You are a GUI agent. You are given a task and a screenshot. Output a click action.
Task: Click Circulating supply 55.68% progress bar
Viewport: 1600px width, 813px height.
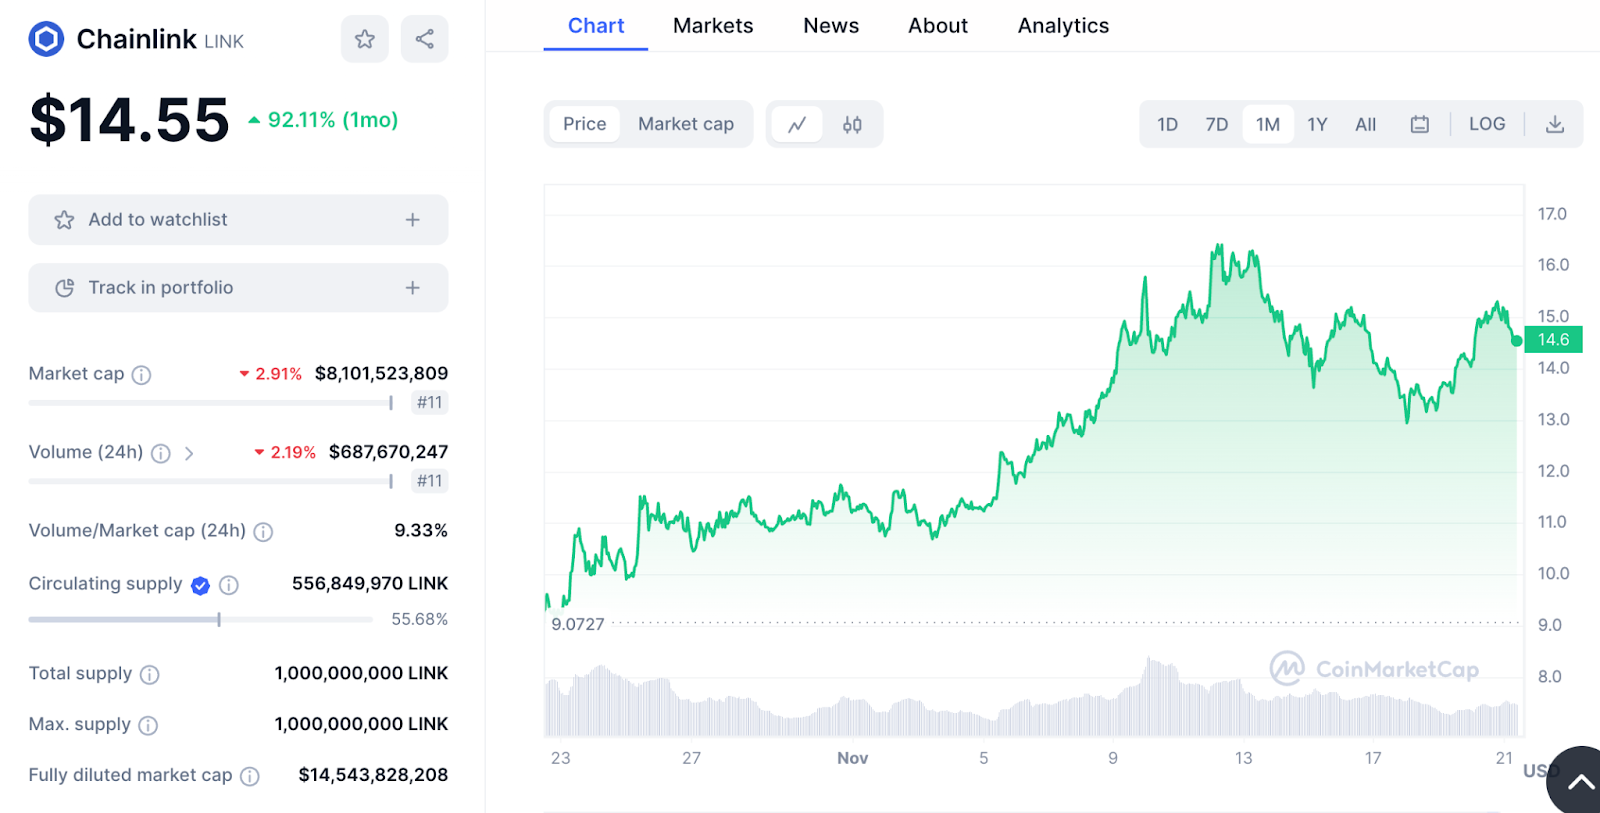pyautogui.click(x=200, y=620)
